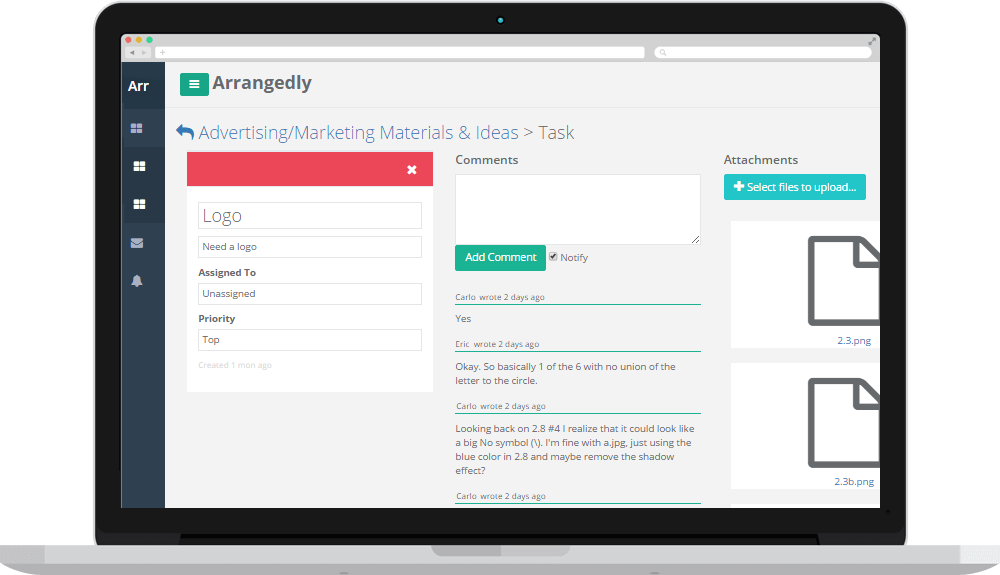Click the 2.3b.png file icon
1000x575 pixels.
(843, 423)
